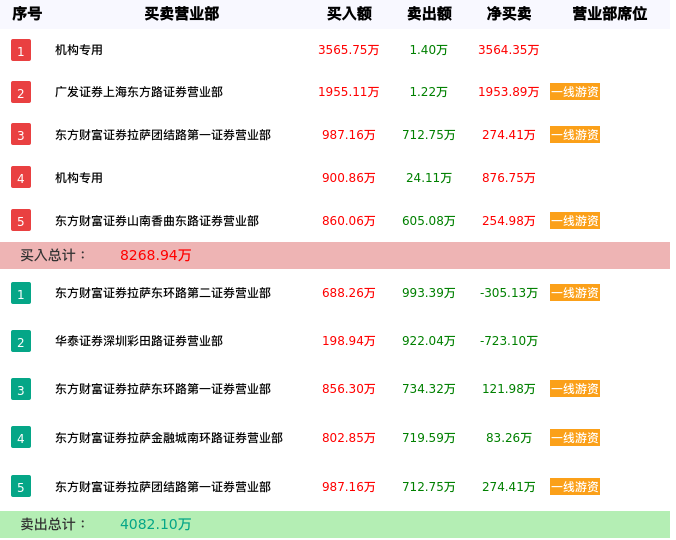Click the 一线游资 tag beside 东方财富证券拉萨金融城南环路
The width and height of the screenshot is (676, 540).
point(575,437)
